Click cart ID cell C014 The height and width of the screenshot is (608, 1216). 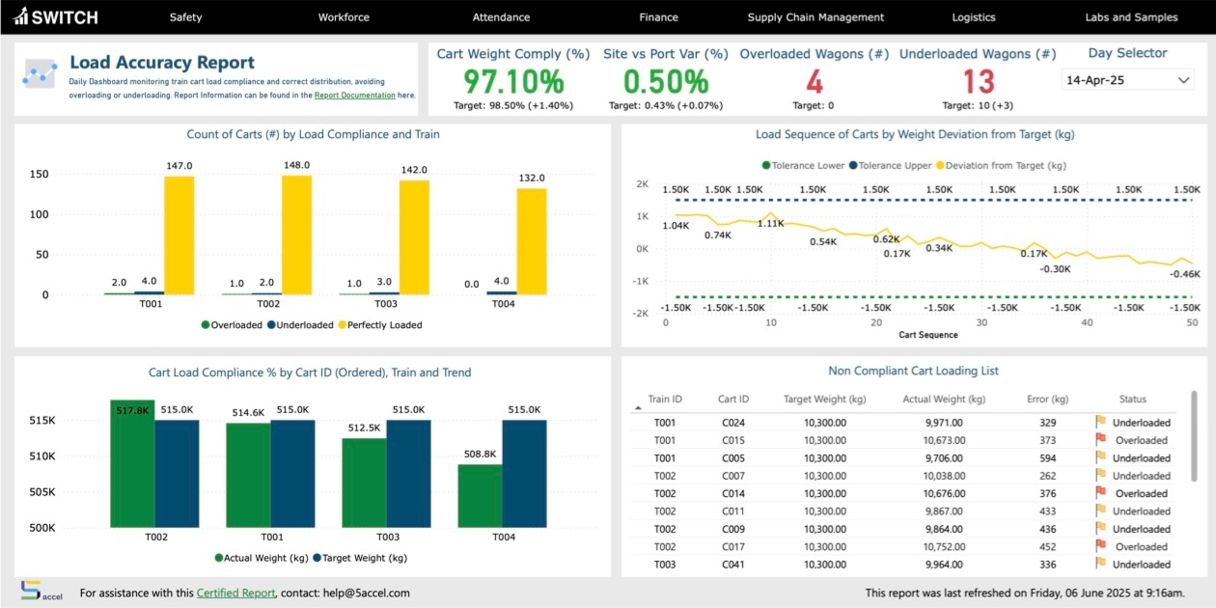coord(733,494)
